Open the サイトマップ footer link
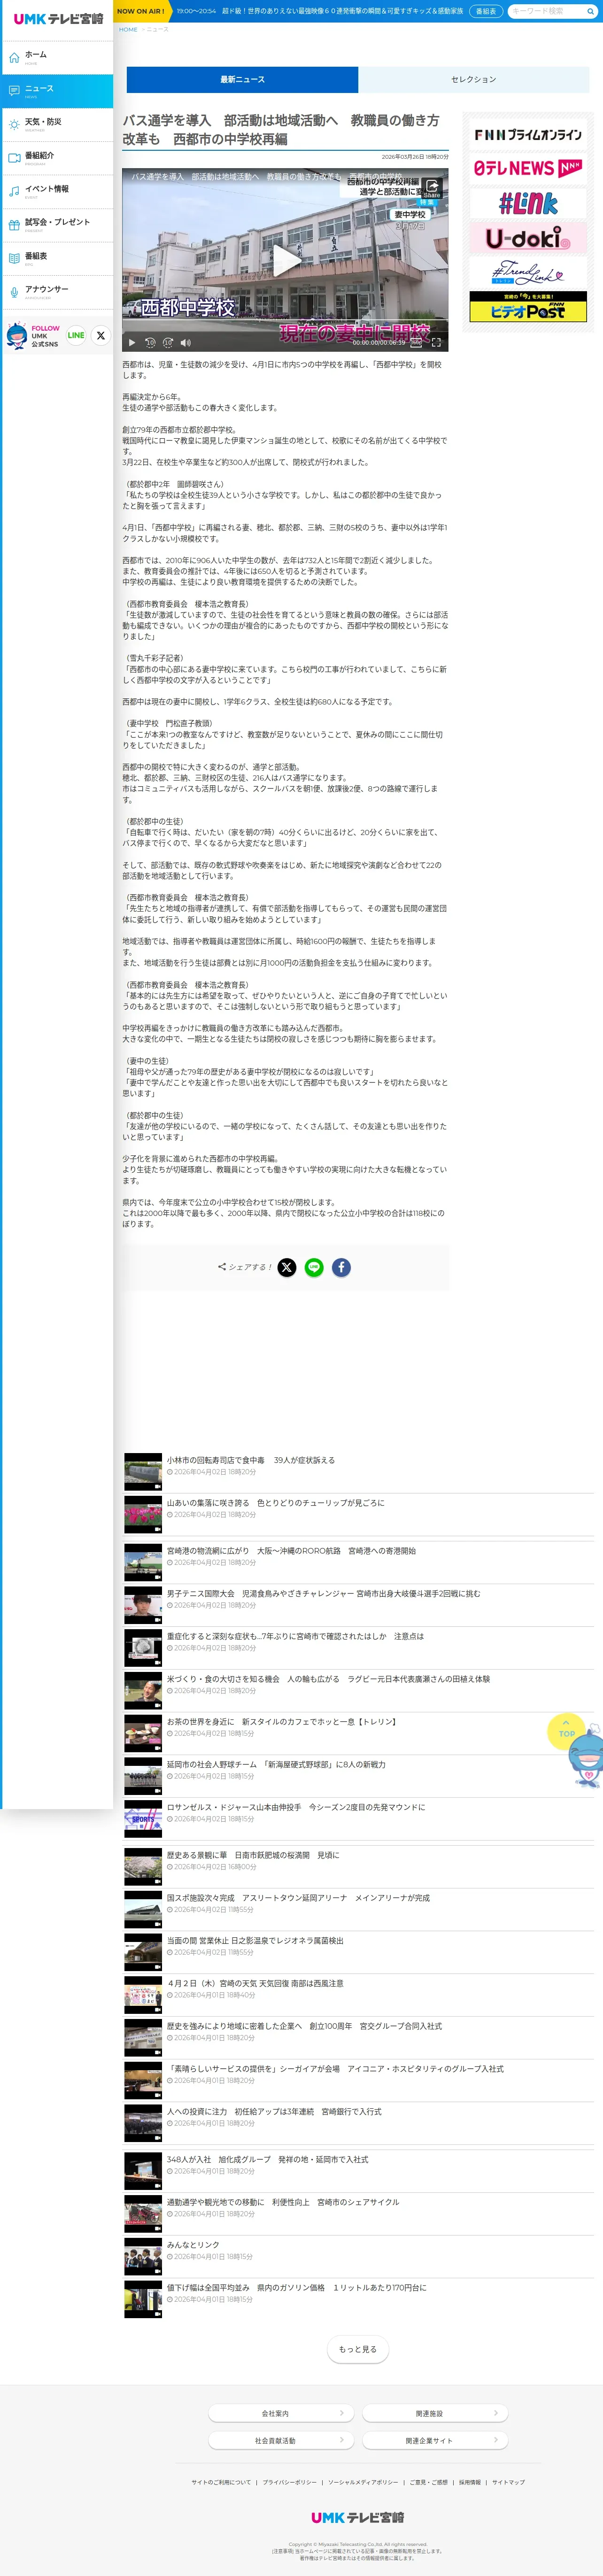603x2576 pixels. coord(508,2483)
